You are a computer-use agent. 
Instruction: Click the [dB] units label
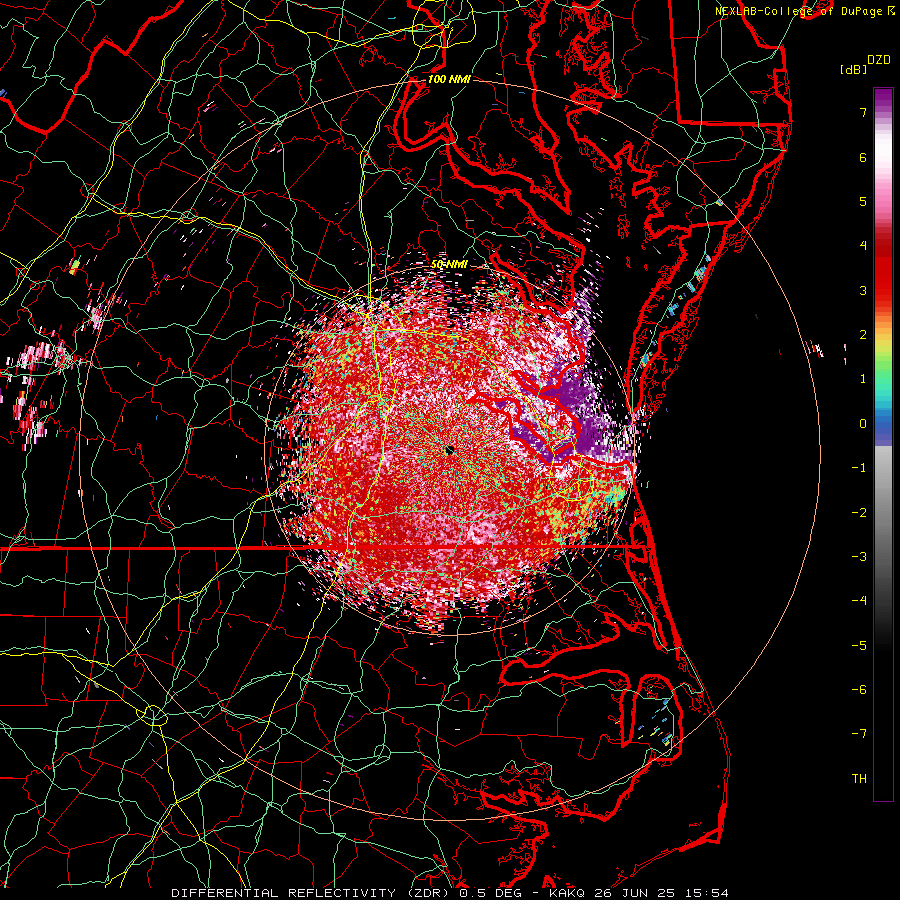pos(853,69)
